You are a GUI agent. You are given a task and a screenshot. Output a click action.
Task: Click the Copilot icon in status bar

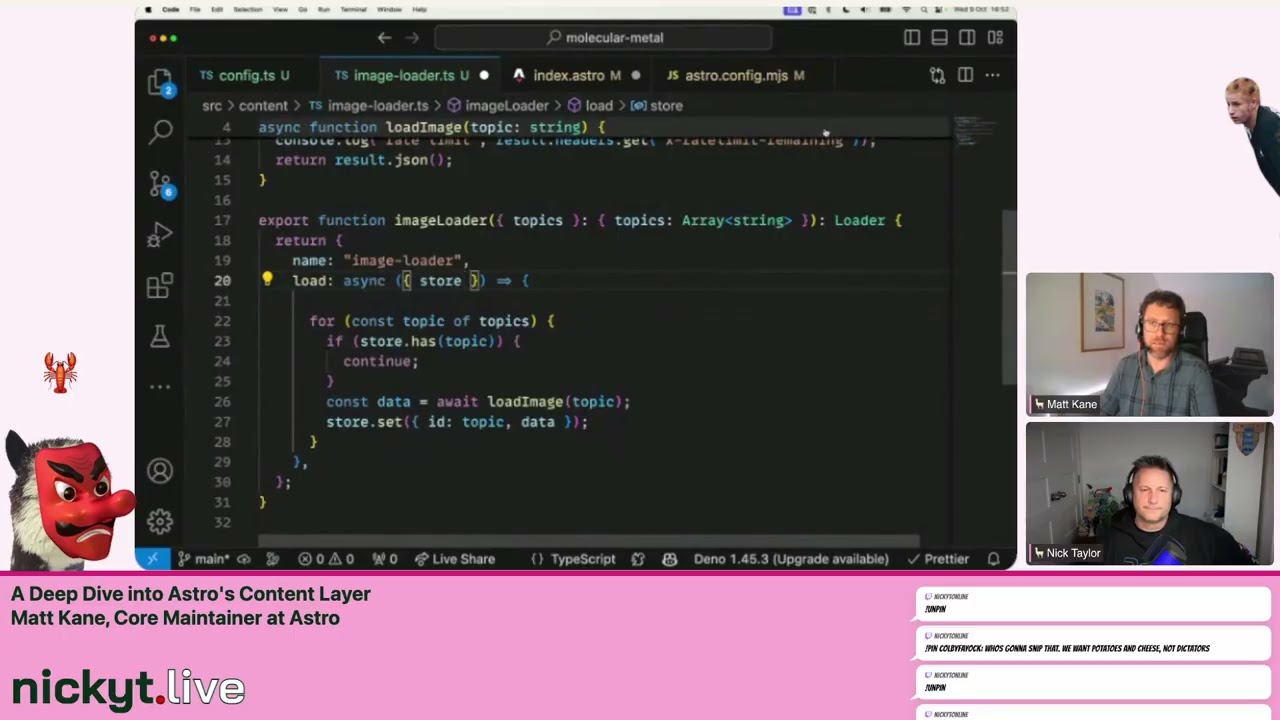click(x=669, y=559)
